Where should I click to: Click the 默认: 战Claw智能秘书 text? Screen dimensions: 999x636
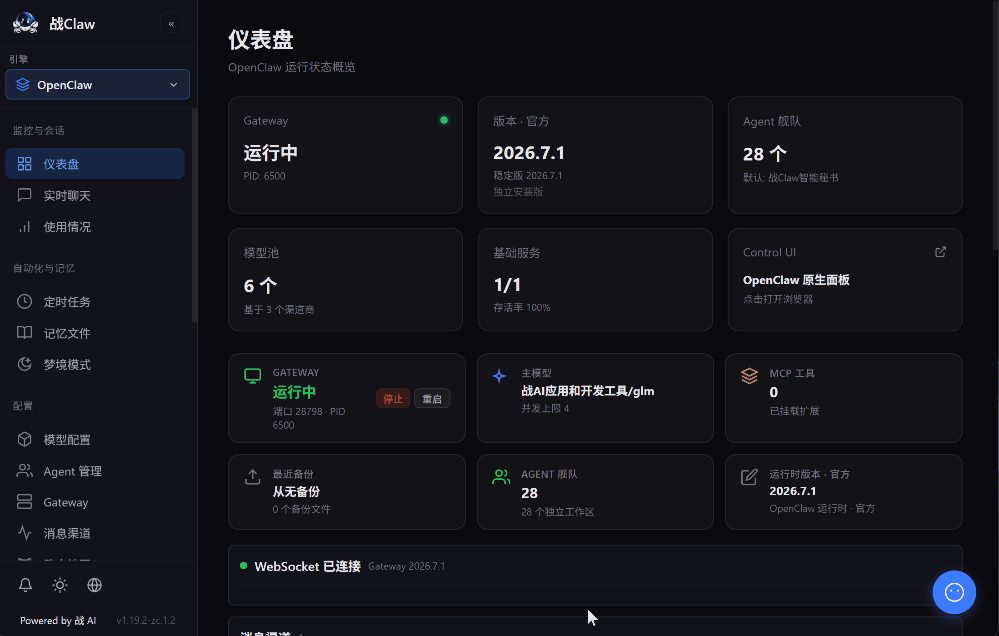pos(791,178)
